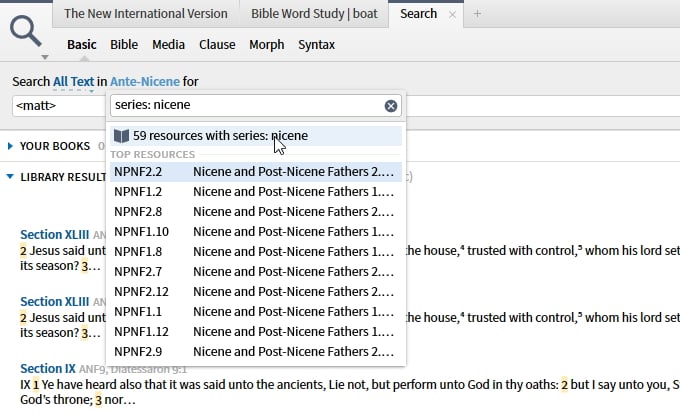Choose the Clause search type
680x418 pixels.
(217, 45)
